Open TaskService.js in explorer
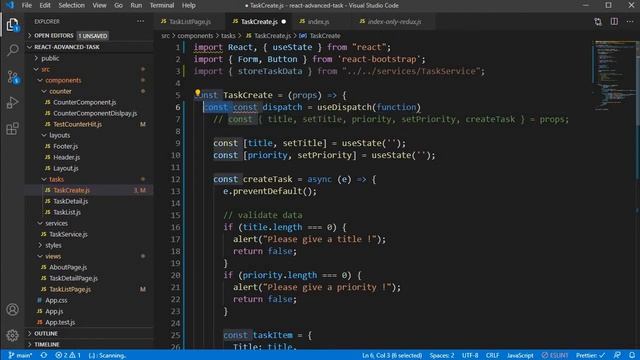Viewport: 640px width, 360px height. [68, 234]
